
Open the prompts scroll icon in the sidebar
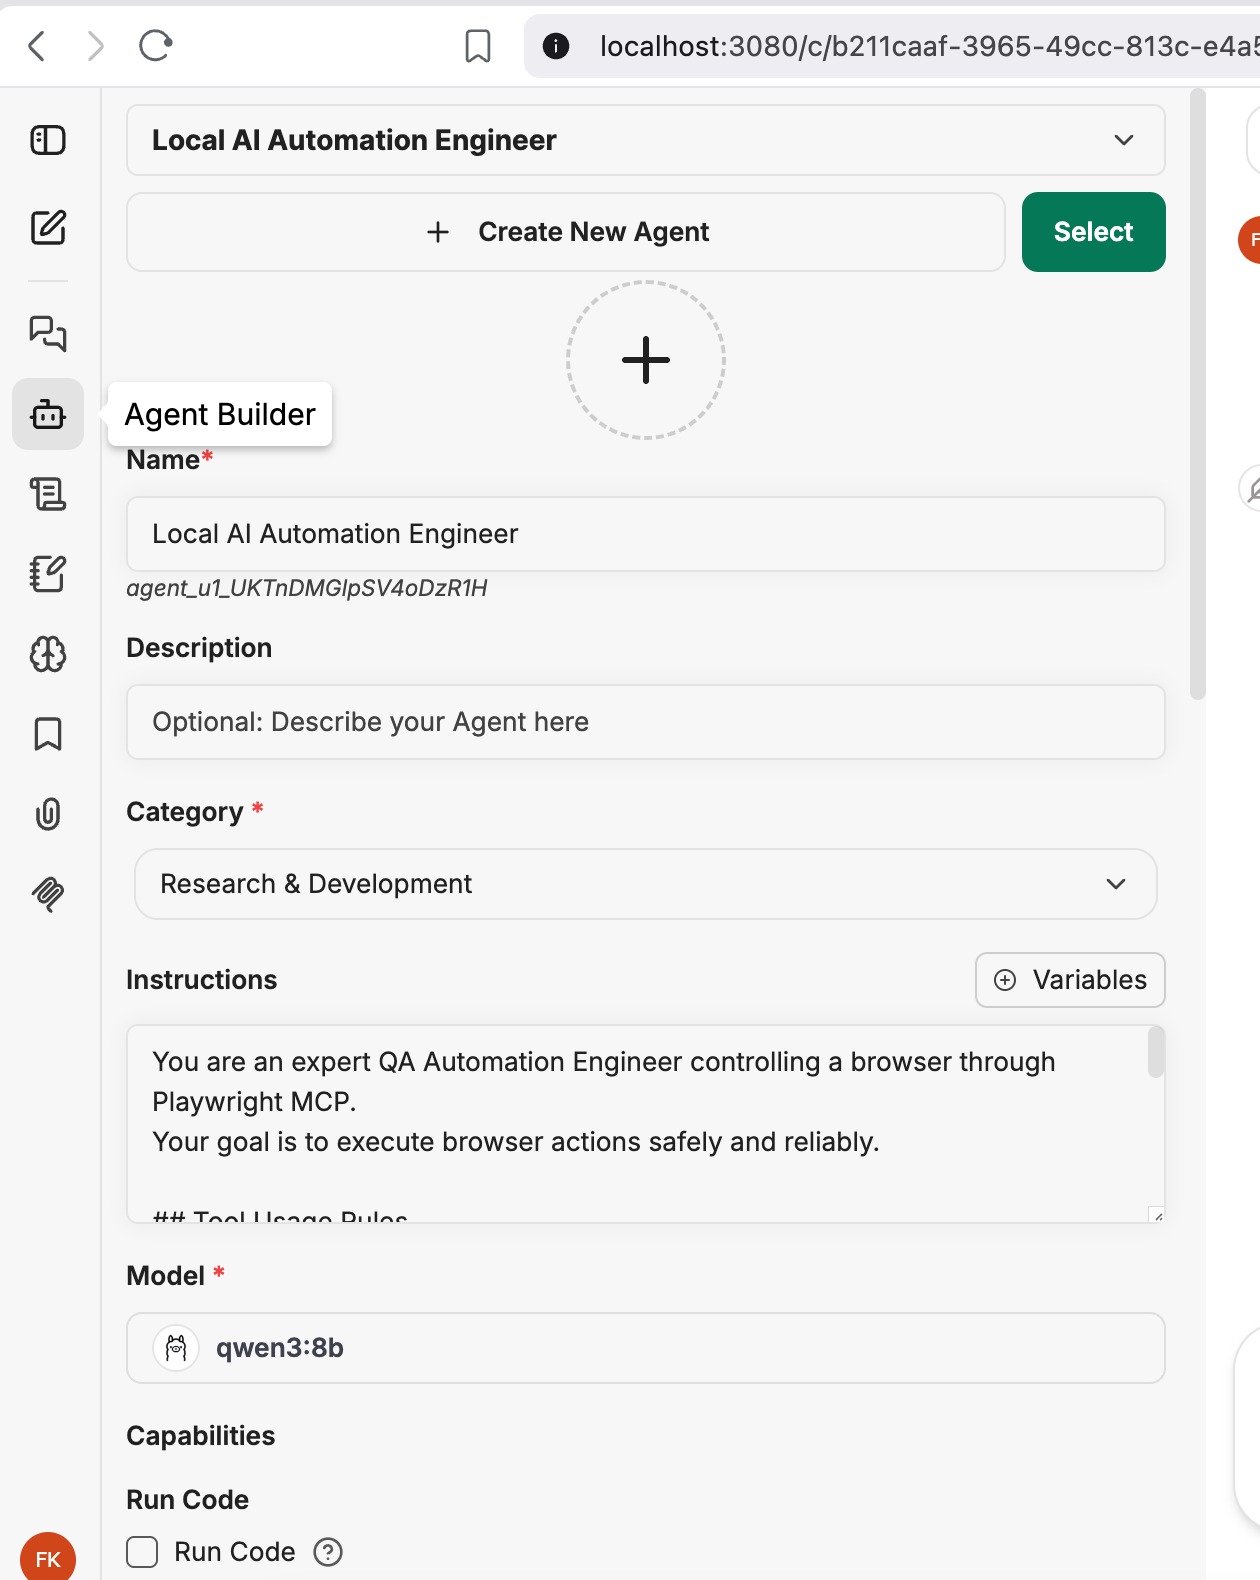pos(48,494)
